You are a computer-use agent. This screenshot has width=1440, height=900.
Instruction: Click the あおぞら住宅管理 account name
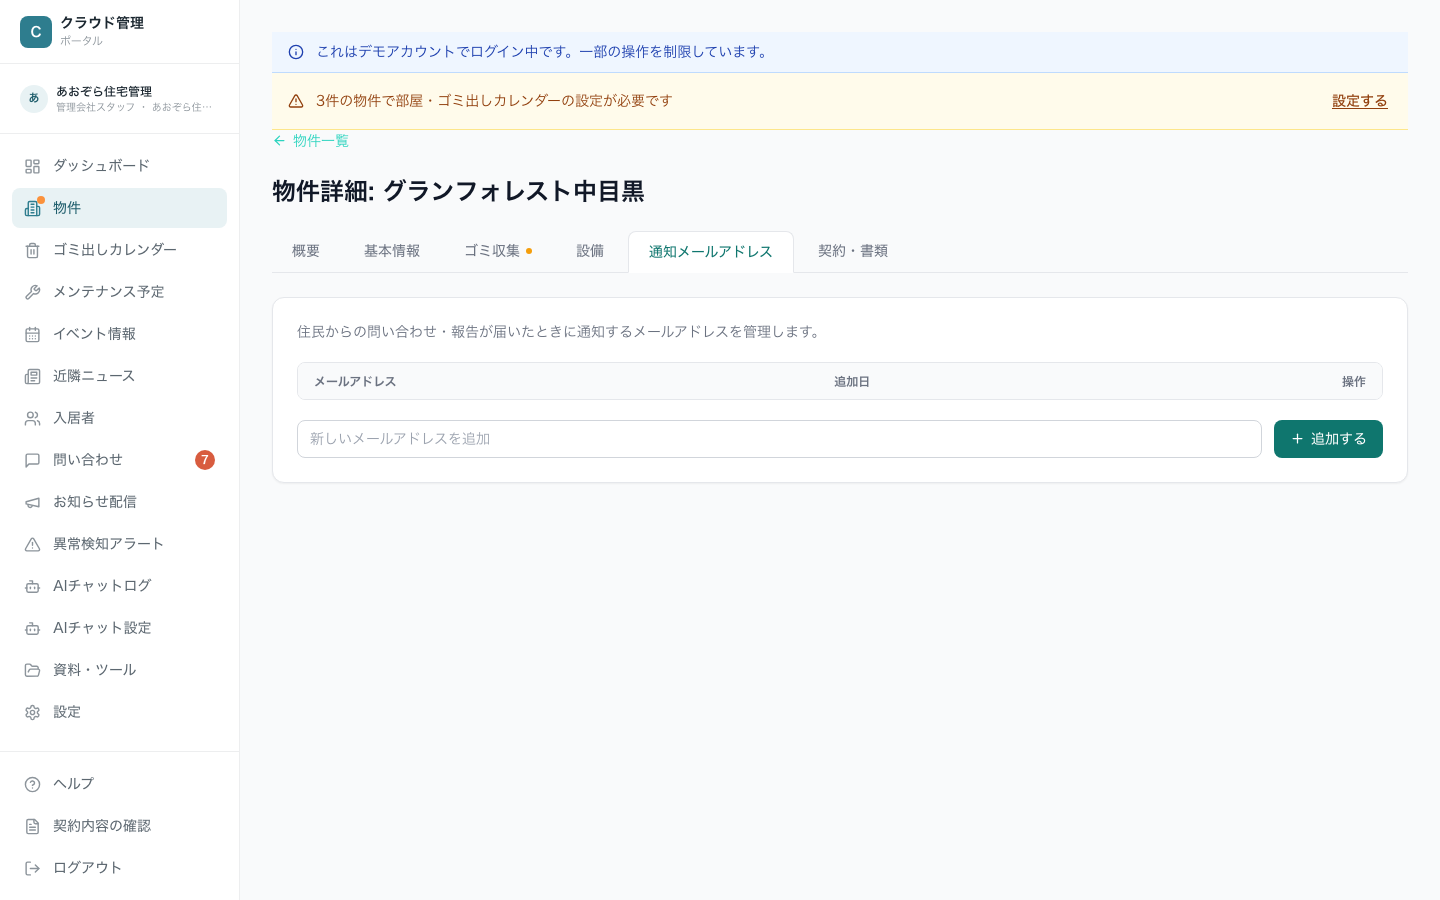click(104, 91)
